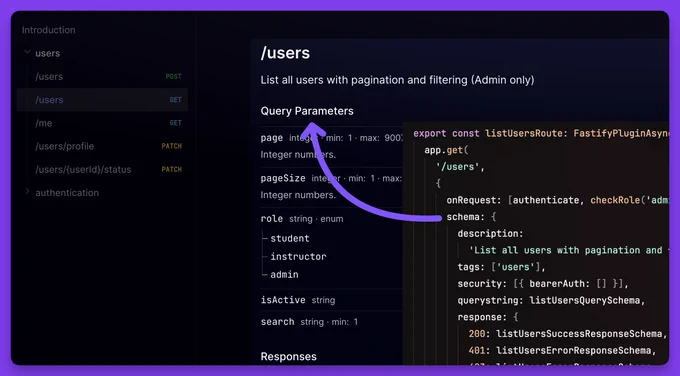The height and width of the screenshot is (376, 680).
Task: Click the pageSize parameter name
Action: pyautogui.click(x=283, y=178)
